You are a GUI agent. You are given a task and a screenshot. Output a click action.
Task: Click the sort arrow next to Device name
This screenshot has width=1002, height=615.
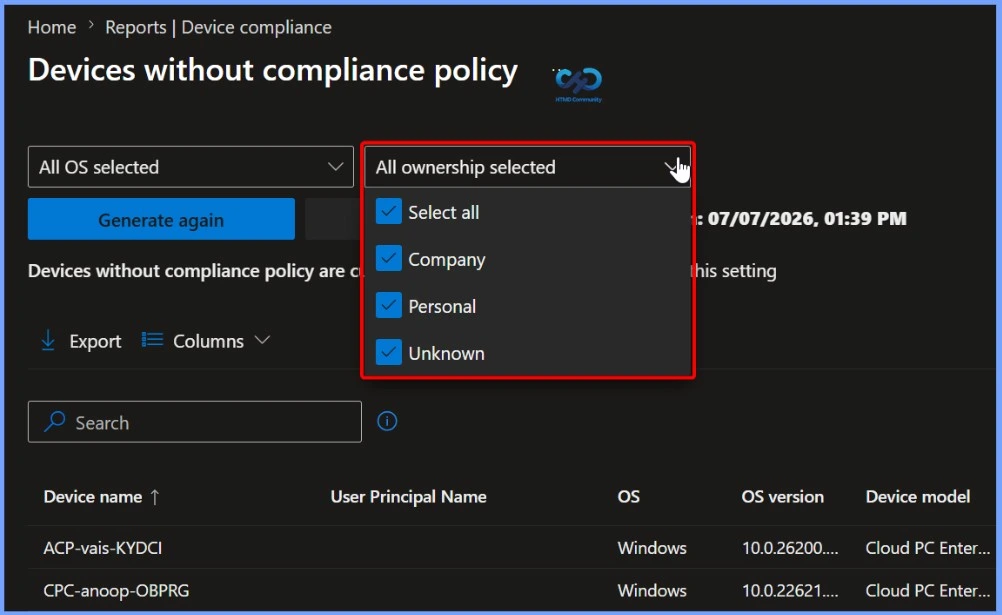(x=155, y=497)
